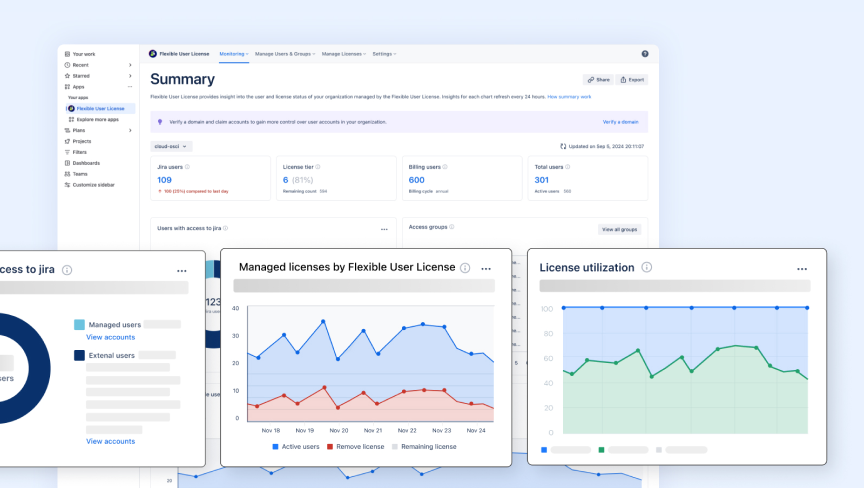The image size is (864, 488).
Task: Toggle Remove license legend series
Action: pyautogui.click(x=355, y=447)
